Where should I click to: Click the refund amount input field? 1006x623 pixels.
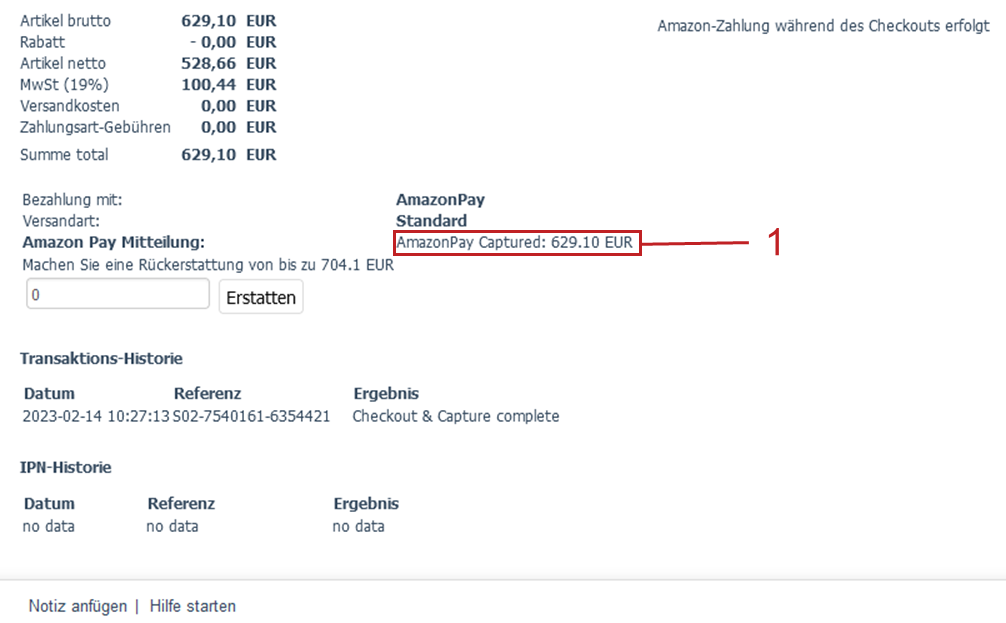pyautogui.click(x=117, y=296)
